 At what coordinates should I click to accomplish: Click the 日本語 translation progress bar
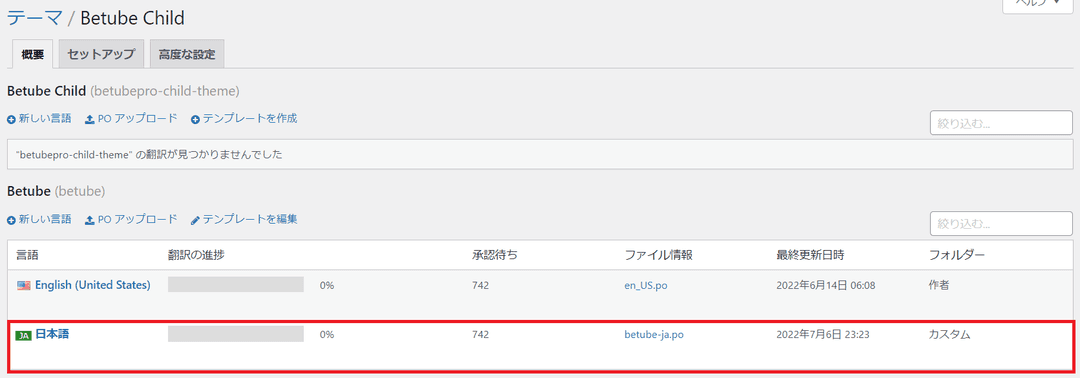pos(236,334)
